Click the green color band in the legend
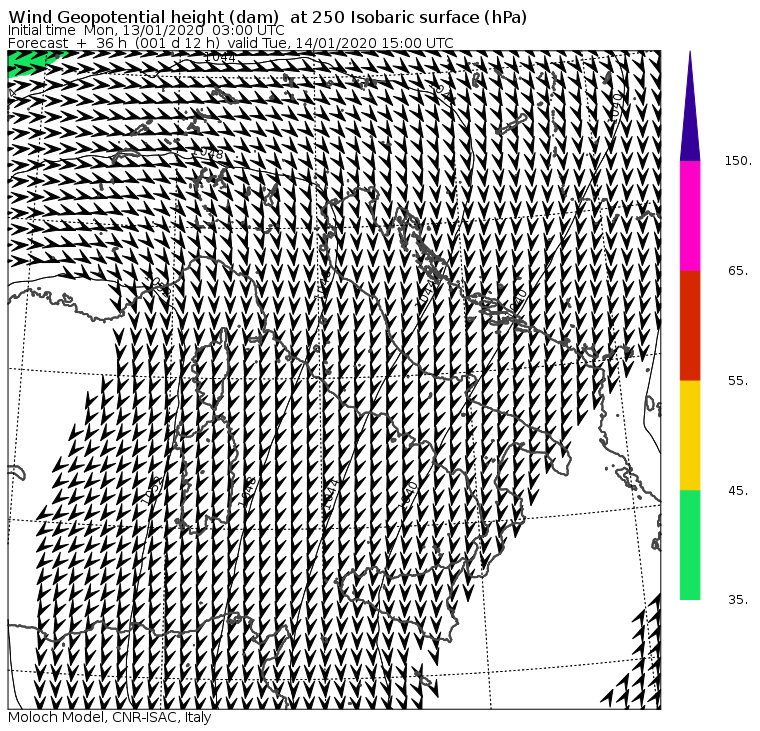 (x=690, y=545)
